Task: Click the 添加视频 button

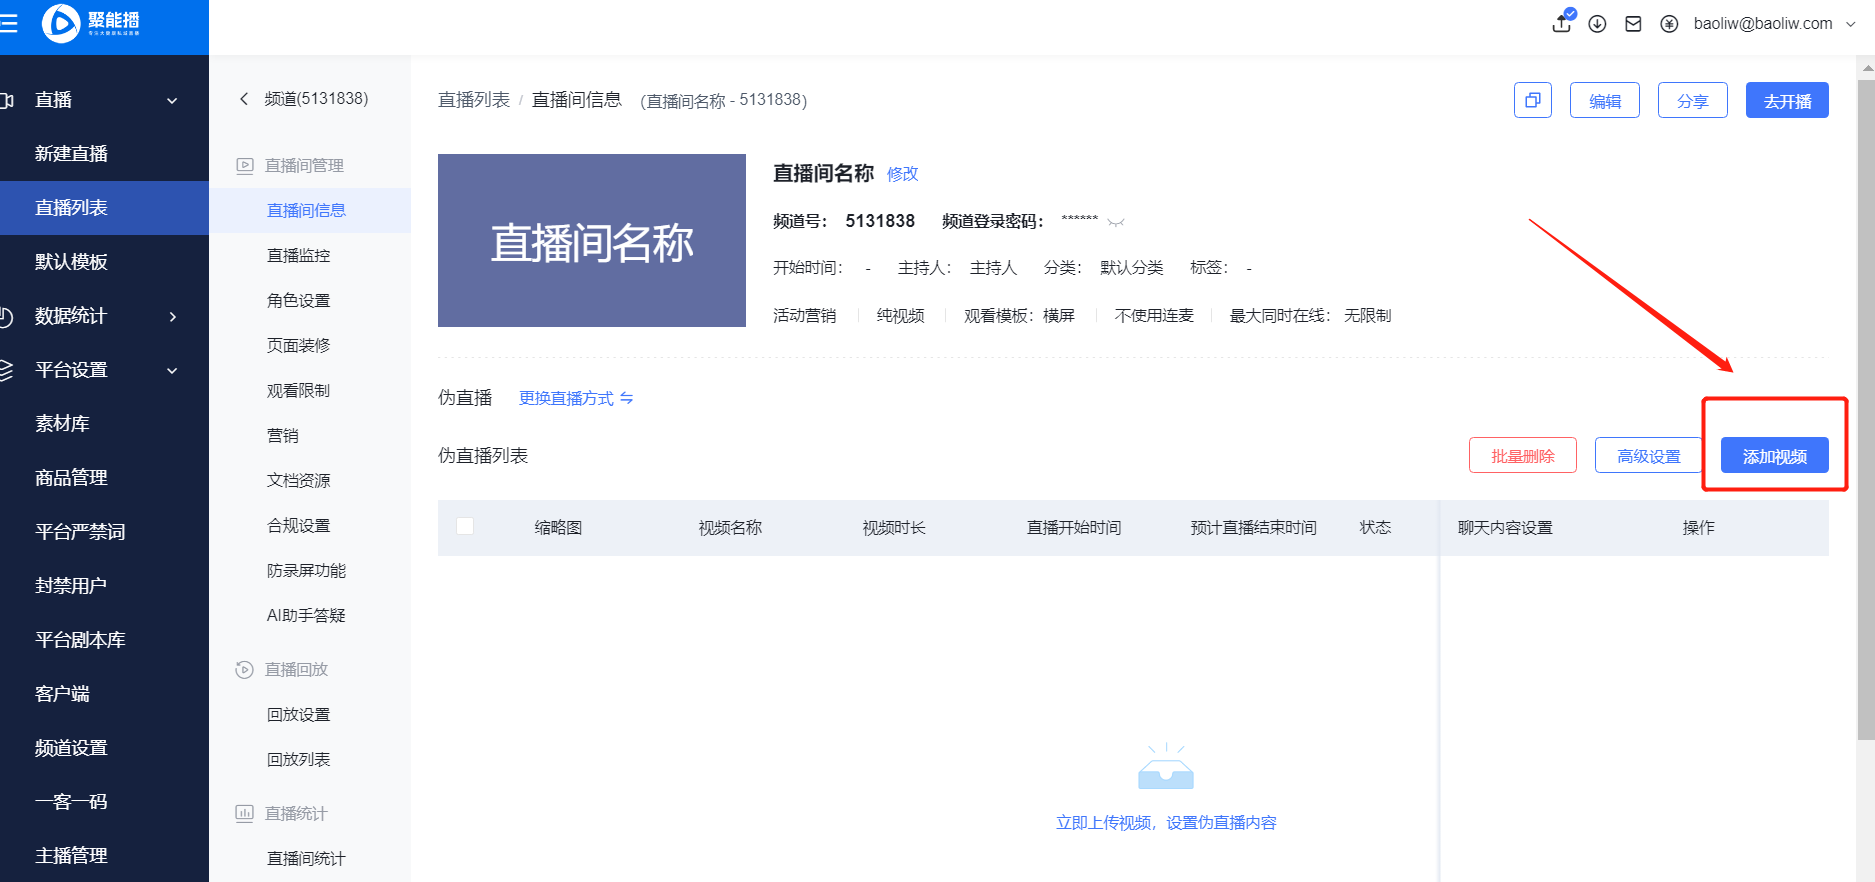Action: coord(1775,455)
